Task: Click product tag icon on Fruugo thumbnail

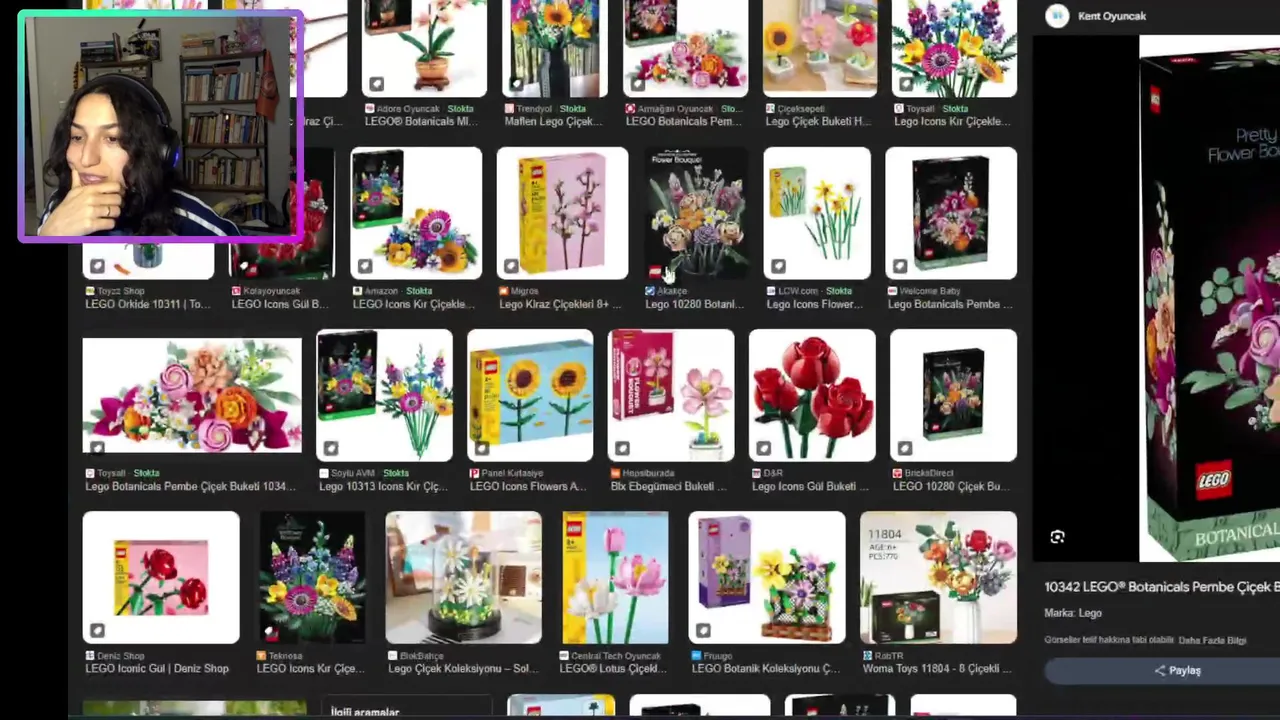Action: tap(703, 630)
